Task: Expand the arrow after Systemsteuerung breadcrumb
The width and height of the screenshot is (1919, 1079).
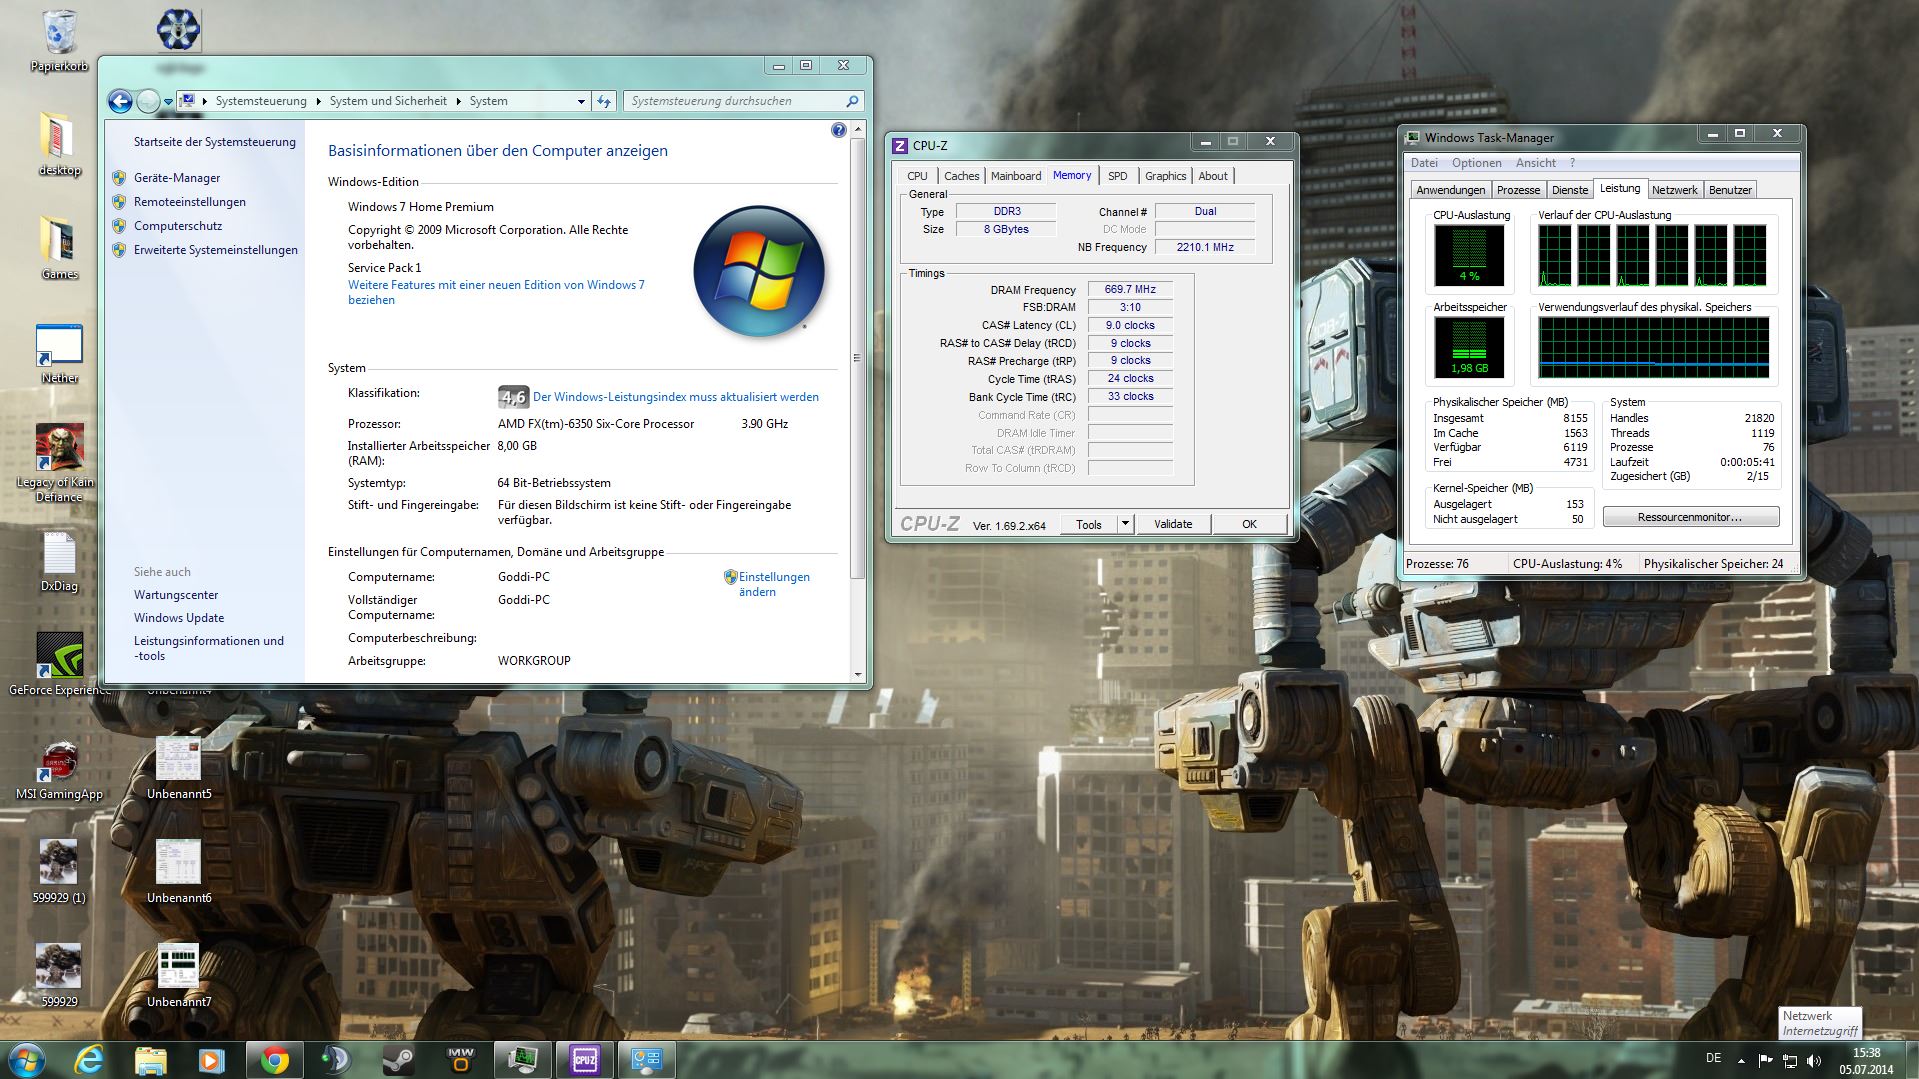Action: tap(318, 101)
